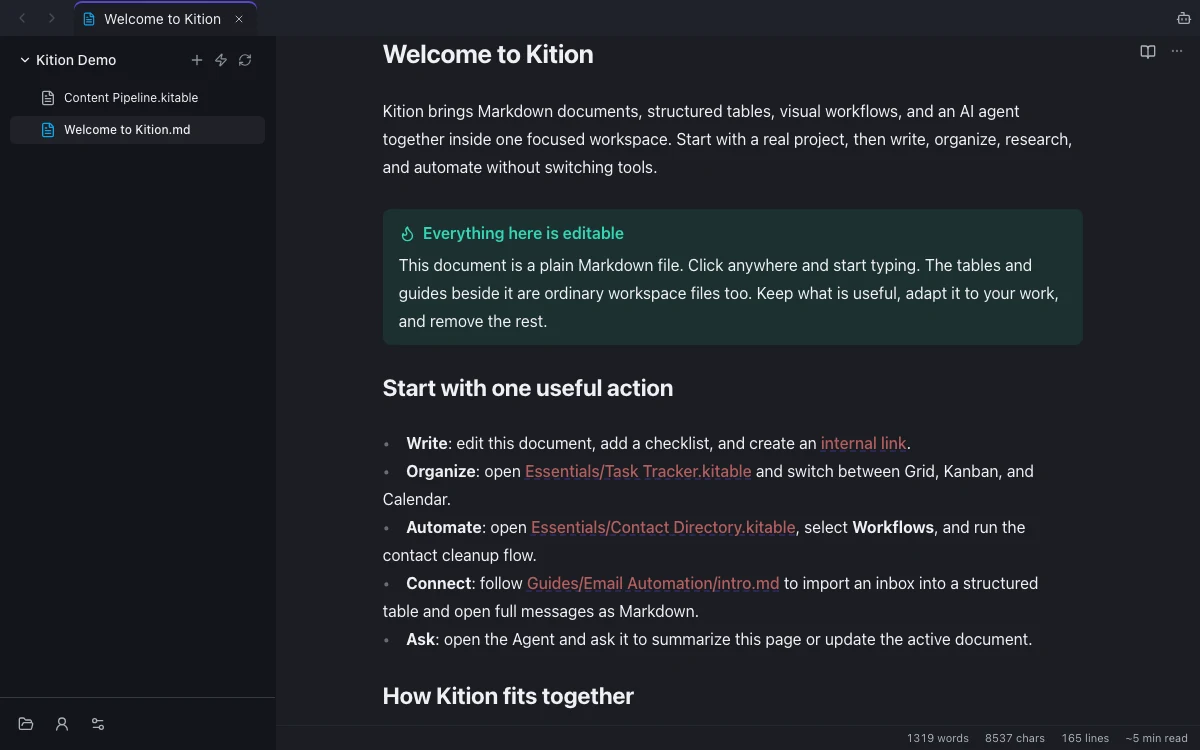The width and height of the screenshot is (1200, 750).
Task: Open Content Pipeline.kitable file
Action: [x=137, y=98]
